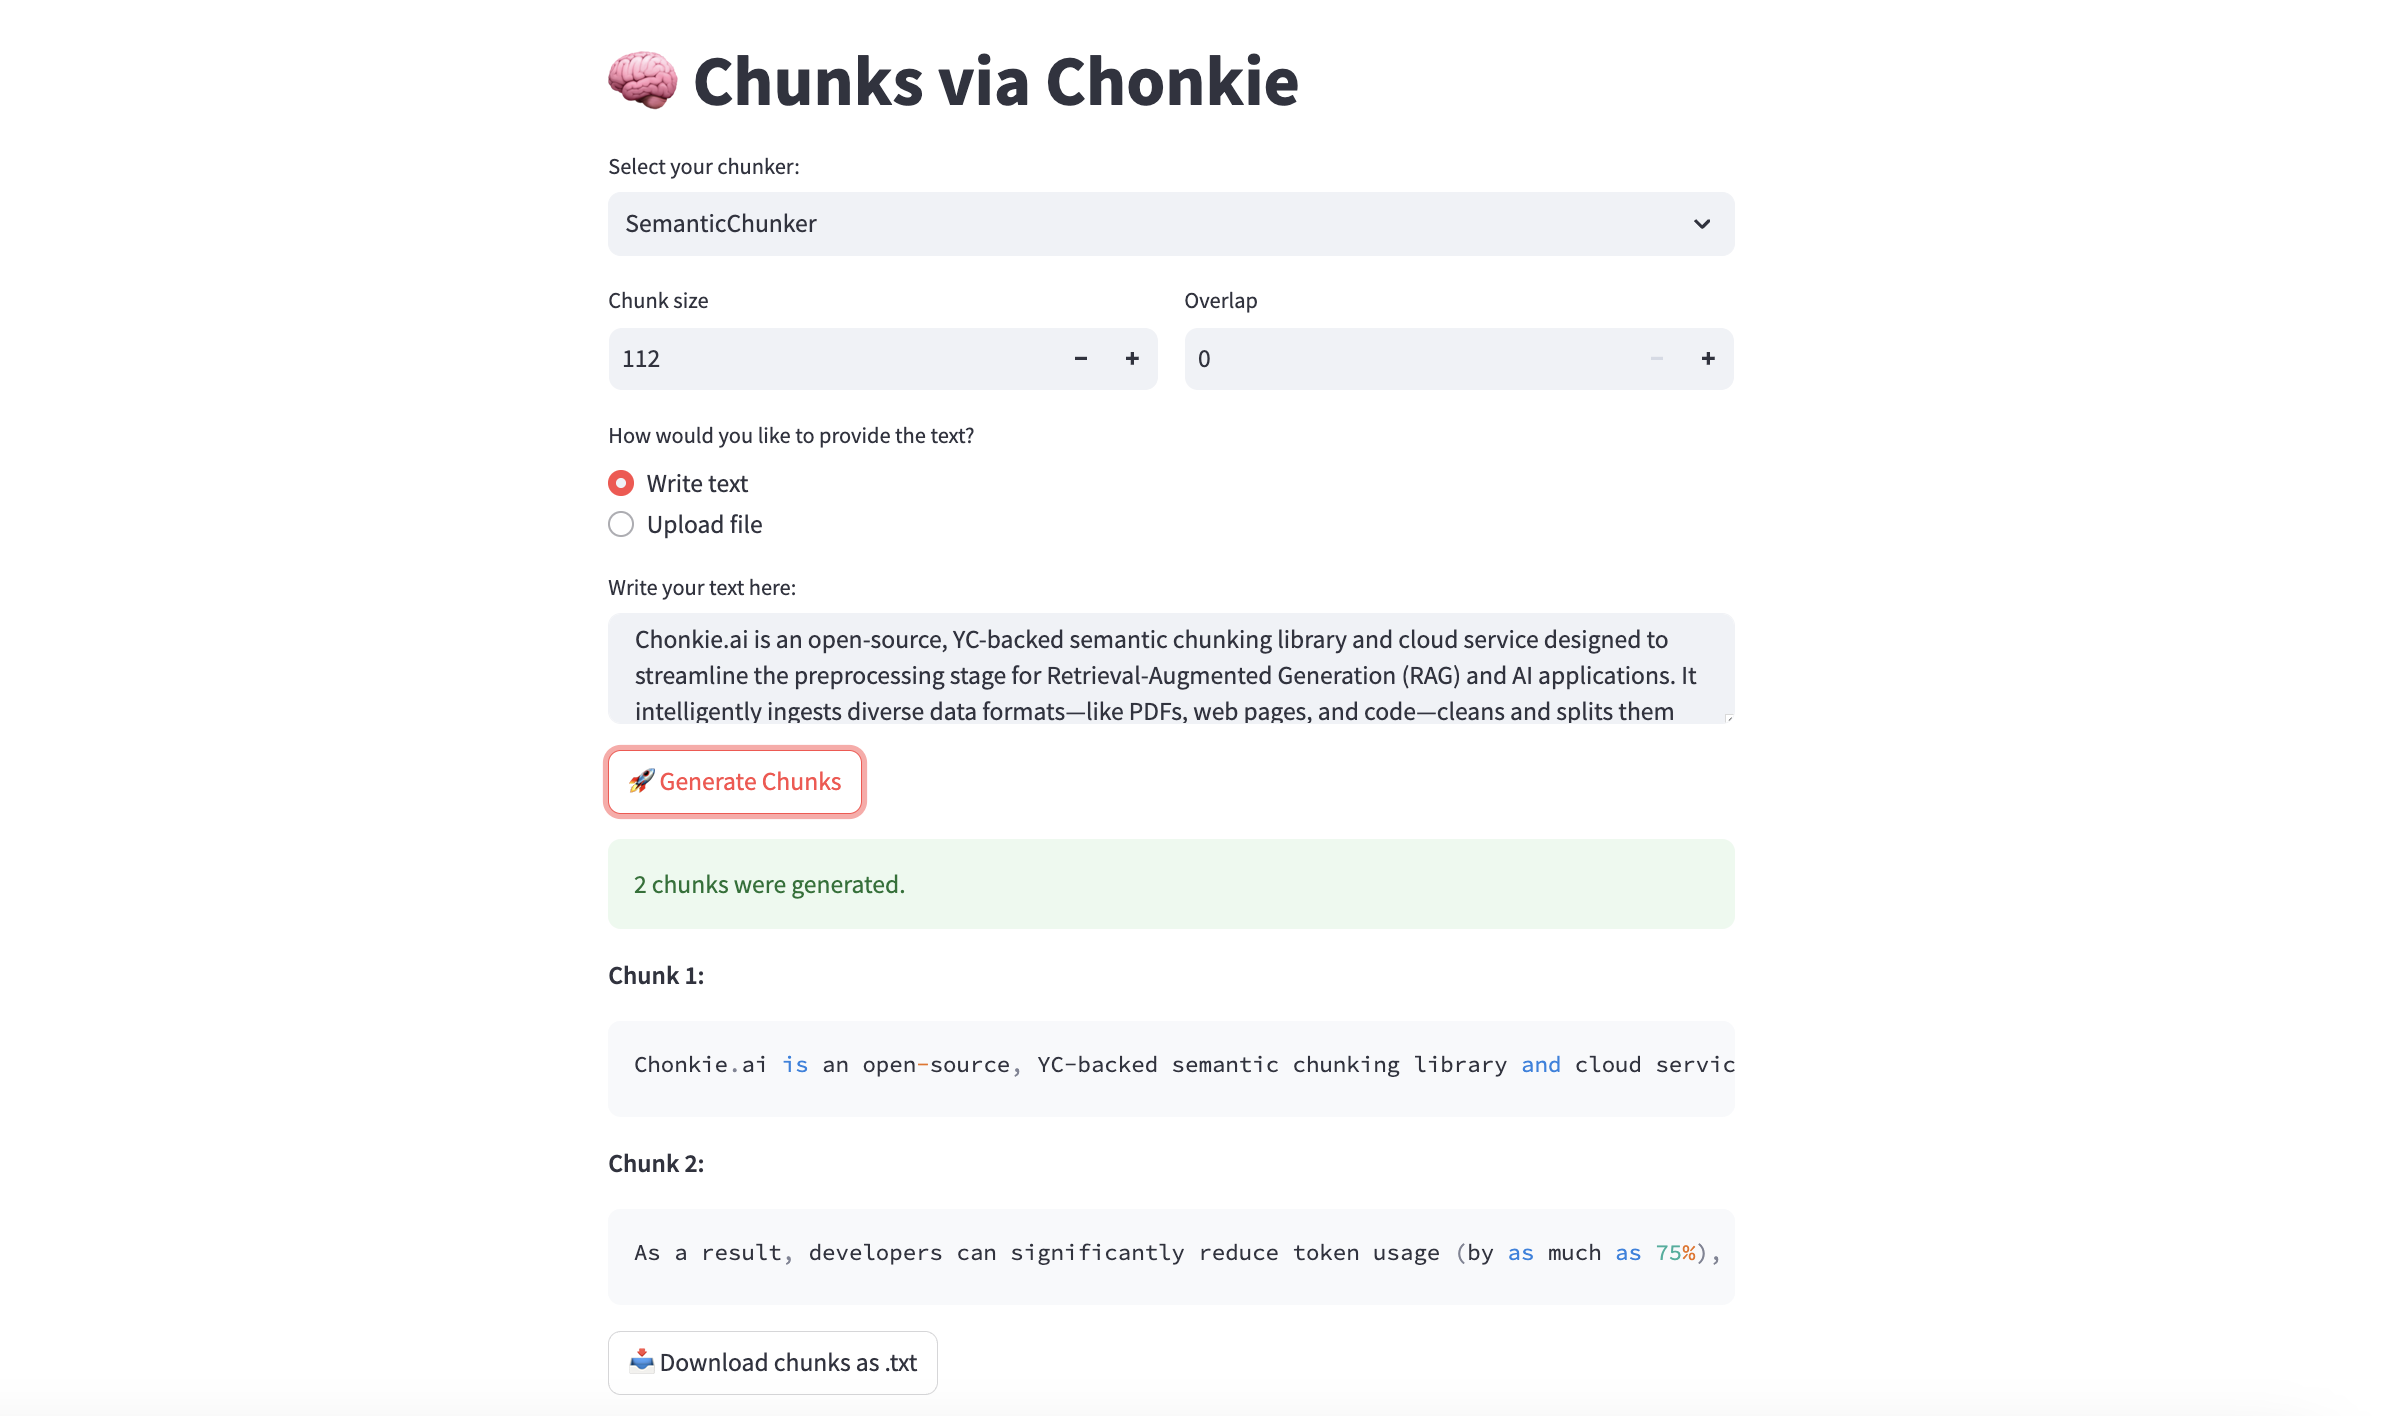Viewport: 2382px width, 1416px height.
Task: Click the minus stepper for Overlap
Action: (1656, 358)
